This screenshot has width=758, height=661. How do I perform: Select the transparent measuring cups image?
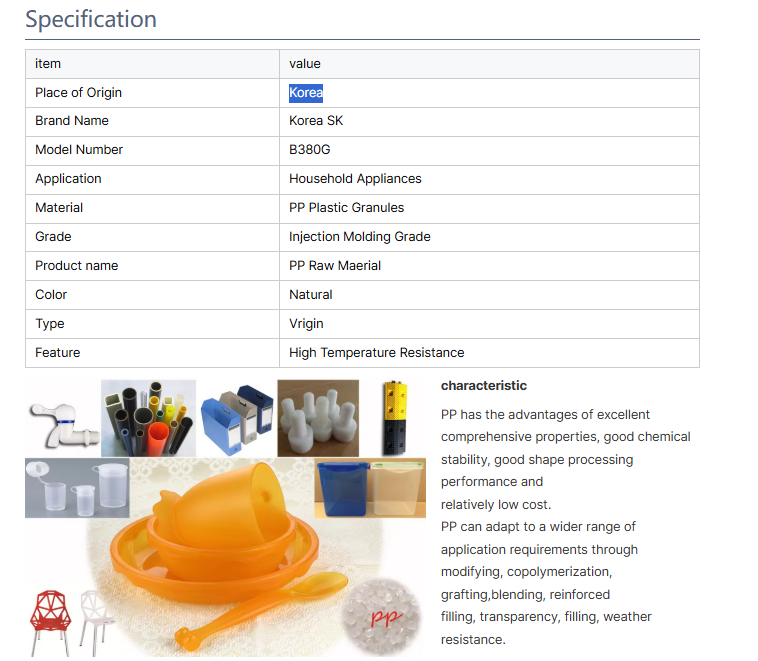[x=75, y=487]
